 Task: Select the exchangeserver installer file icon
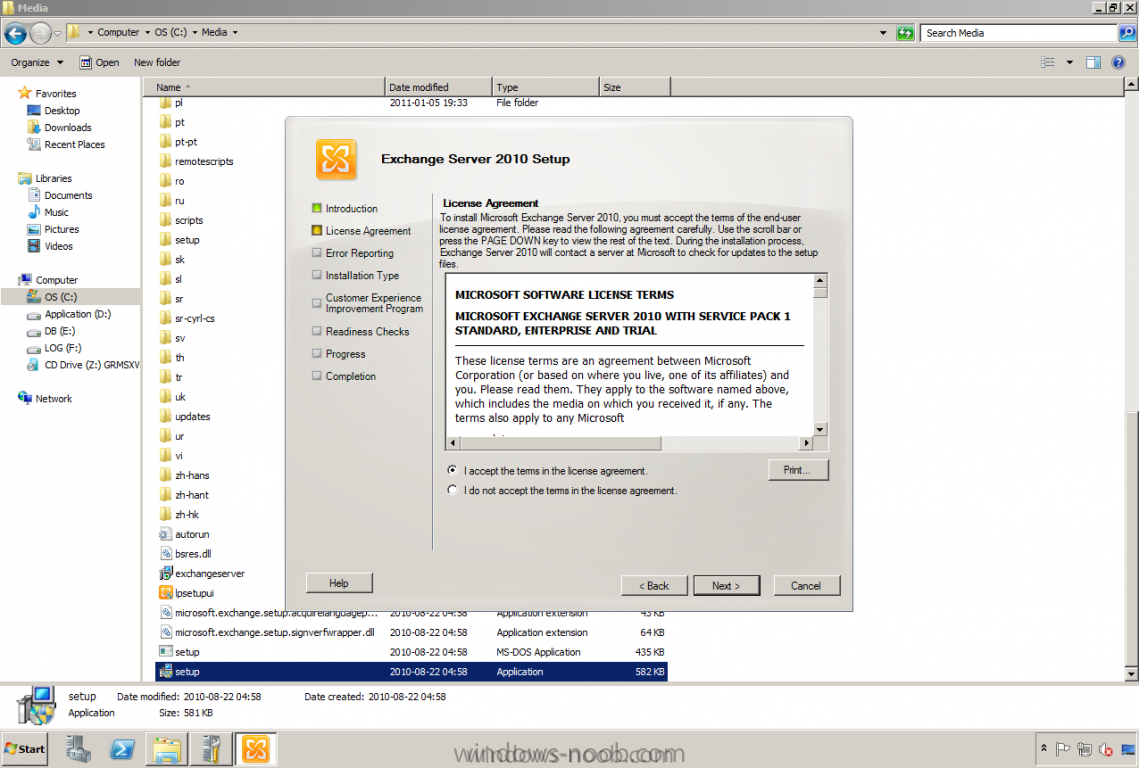166,573
